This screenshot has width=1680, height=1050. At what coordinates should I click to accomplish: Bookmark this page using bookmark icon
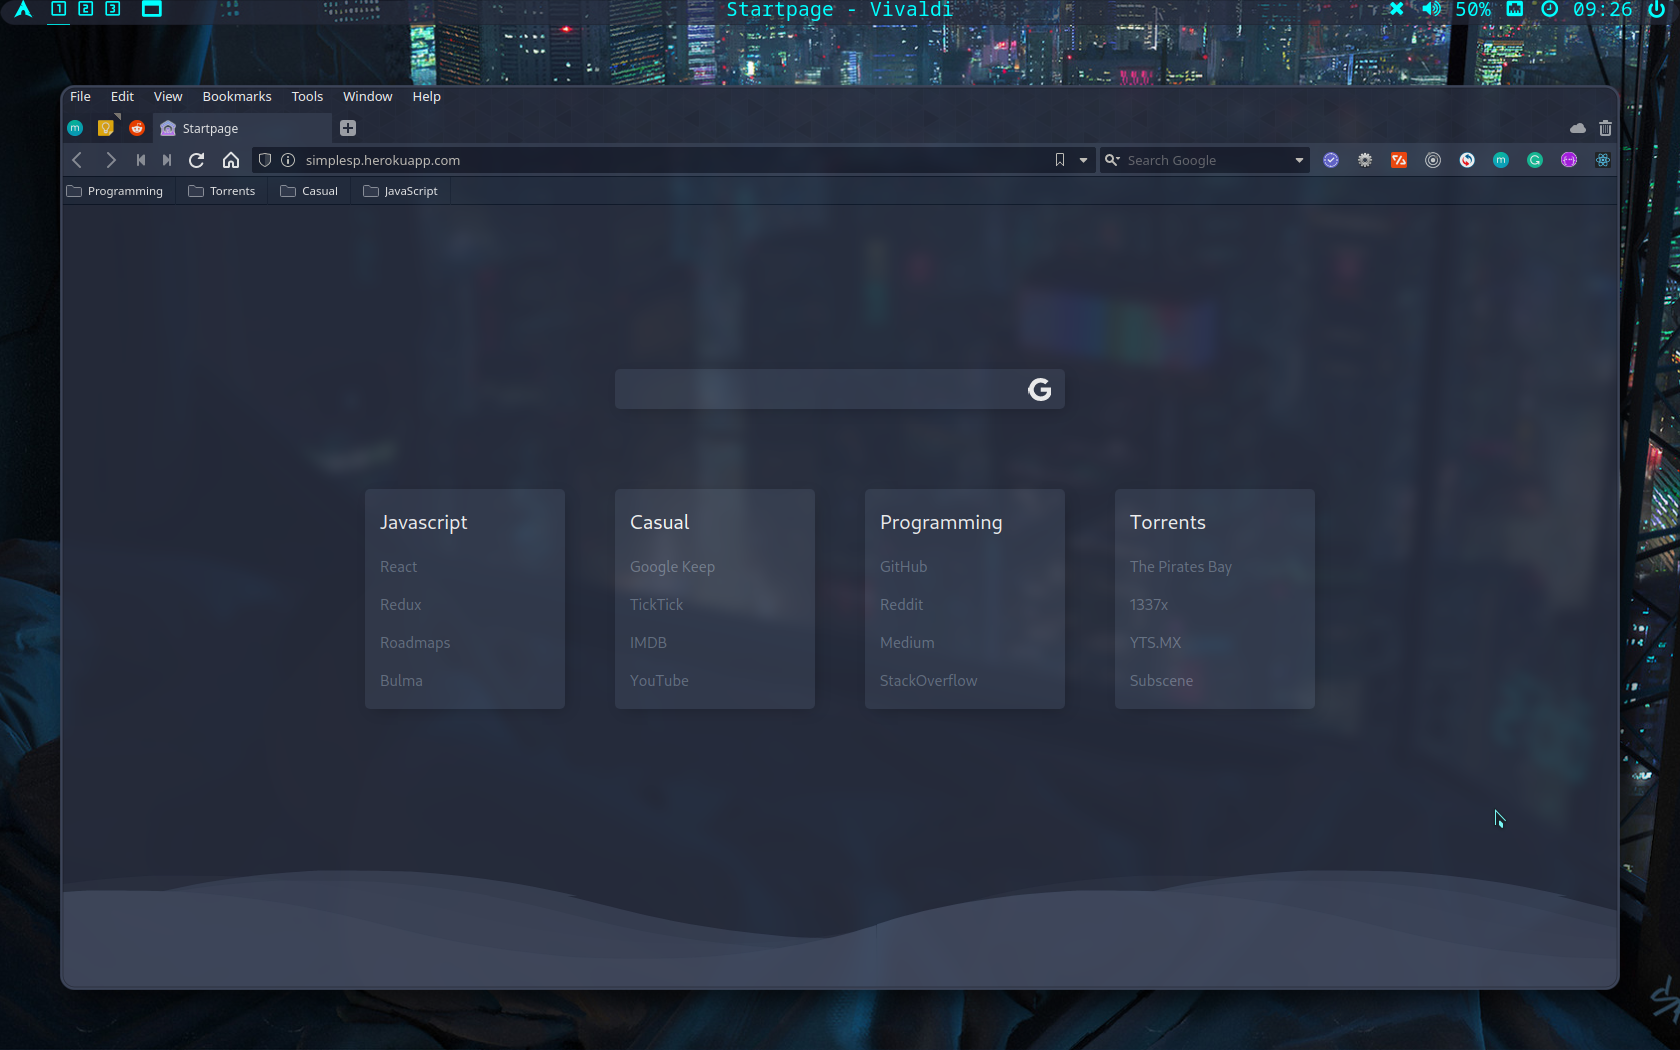(1060, 160)
